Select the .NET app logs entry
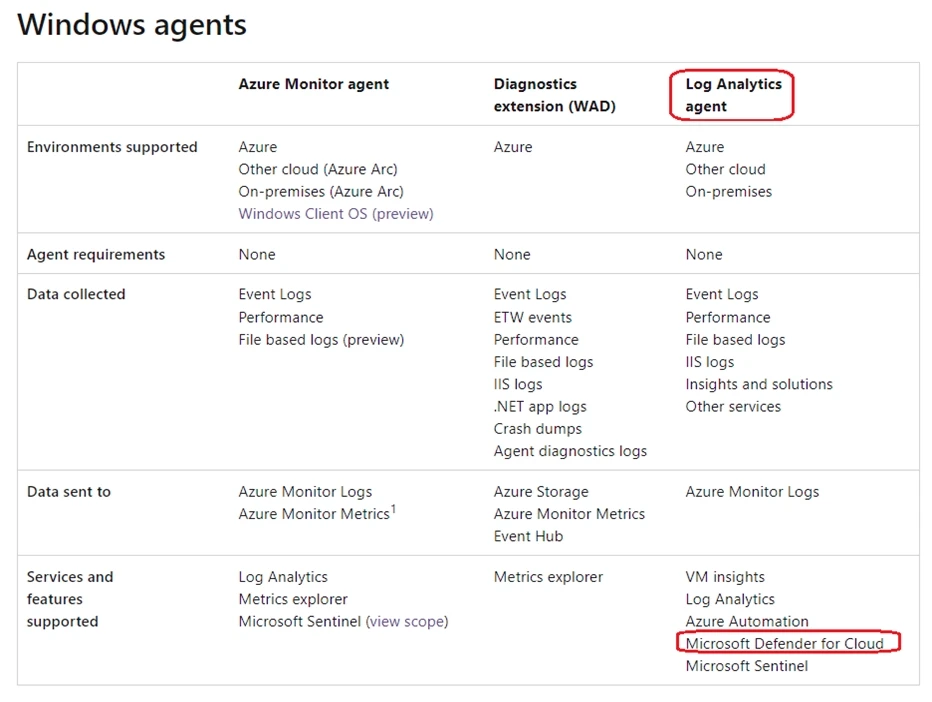This screenshot has width=932, height=702. point(540,407)
